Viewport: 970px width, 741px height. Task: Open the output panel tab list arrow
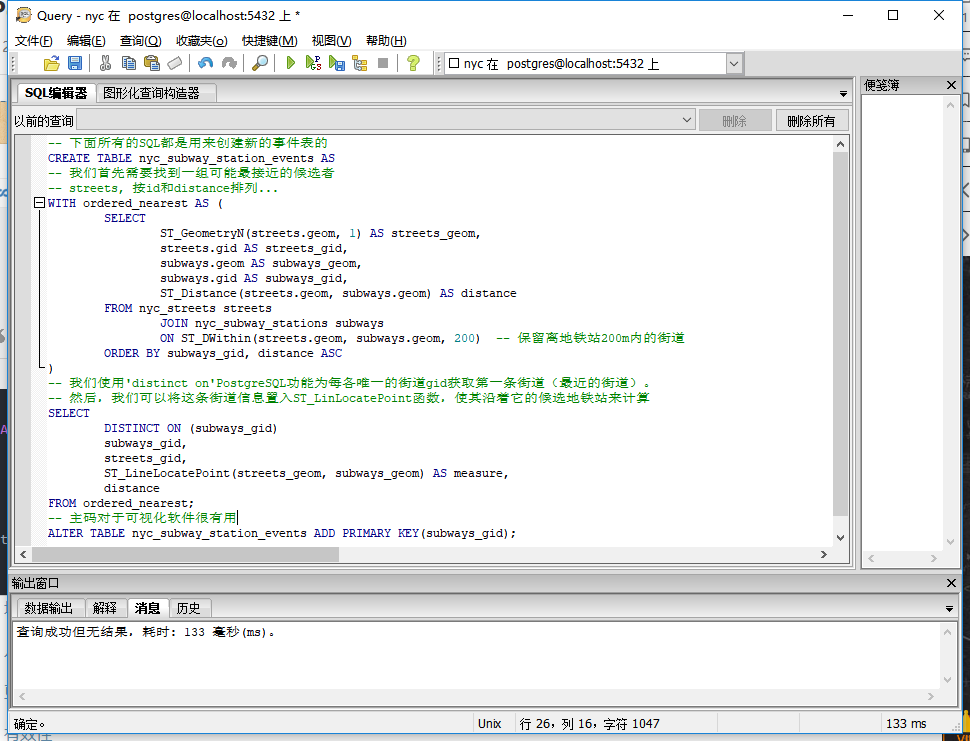(x=950, y=609)
